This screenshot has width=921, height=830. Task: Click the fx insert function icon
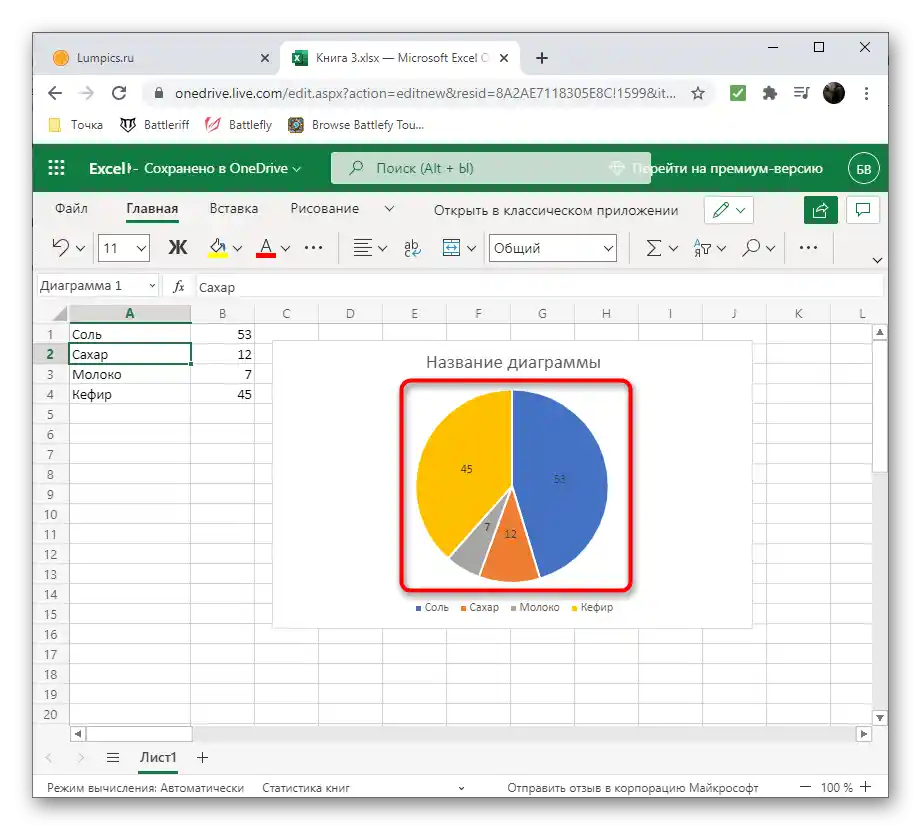tap(179, 287)
